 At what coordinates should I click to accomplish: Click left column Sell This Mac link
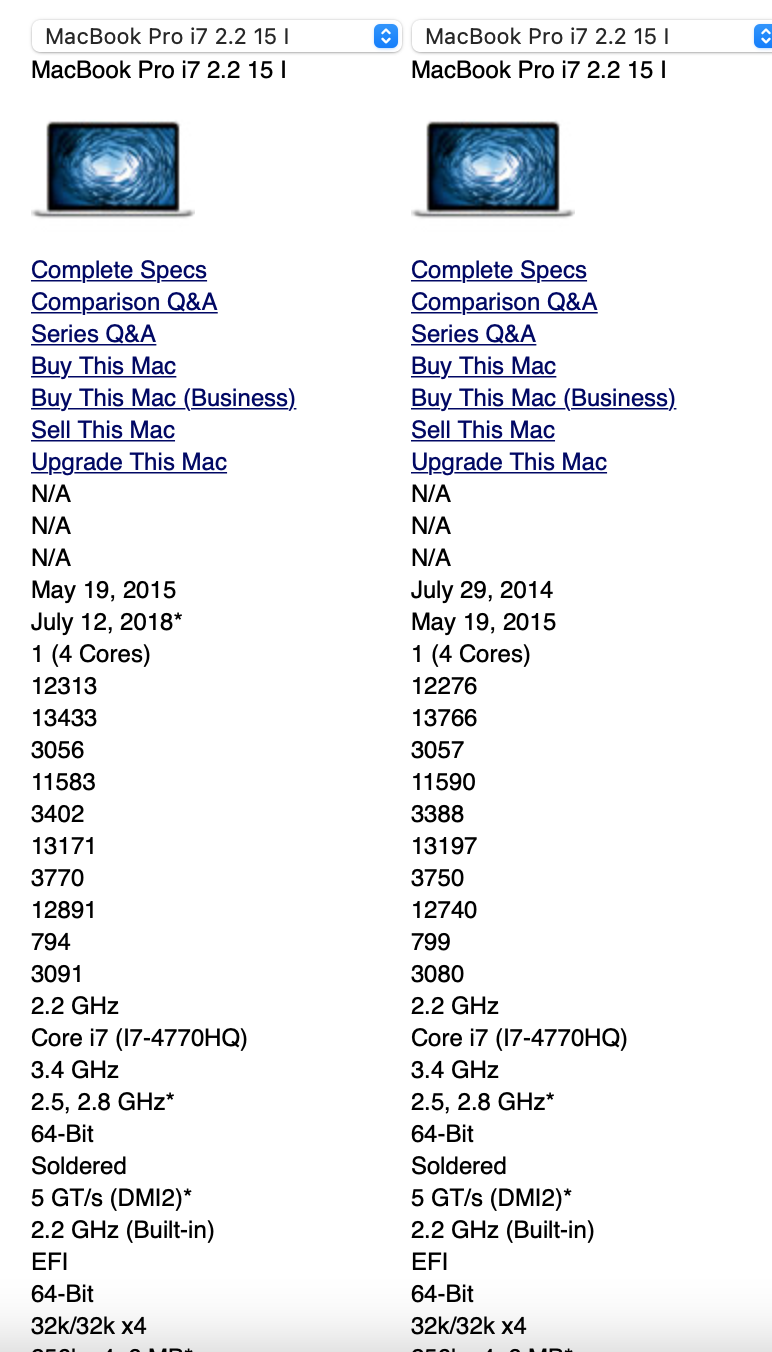103,430
